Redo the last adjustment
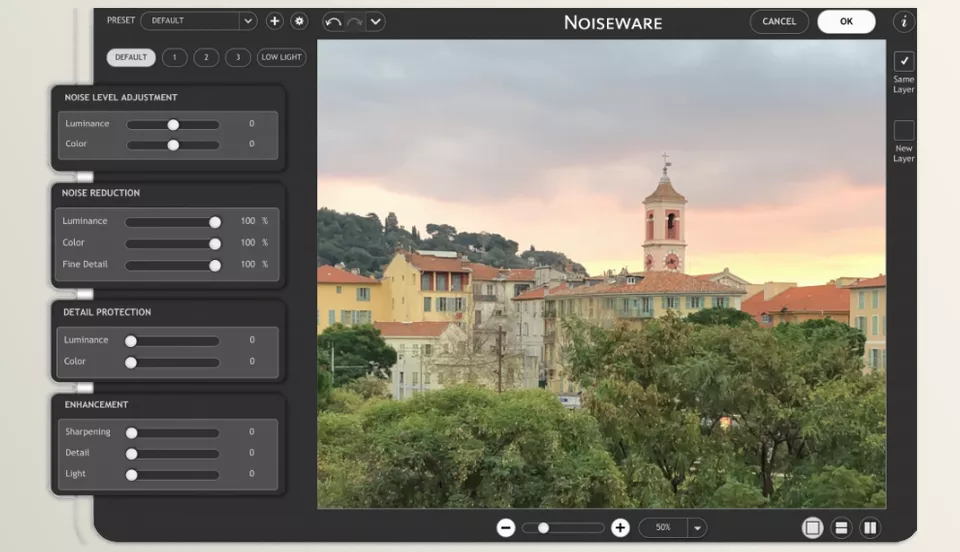This screenshot has height=552, width=960. [x=354, y=22]
